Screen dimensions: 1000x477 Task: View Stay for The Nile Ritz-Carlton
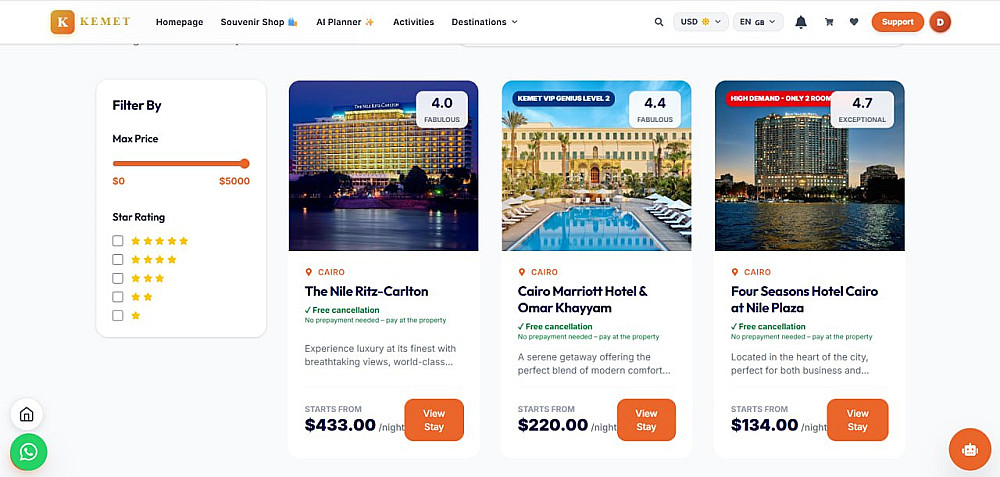click(x=434, y=420)
